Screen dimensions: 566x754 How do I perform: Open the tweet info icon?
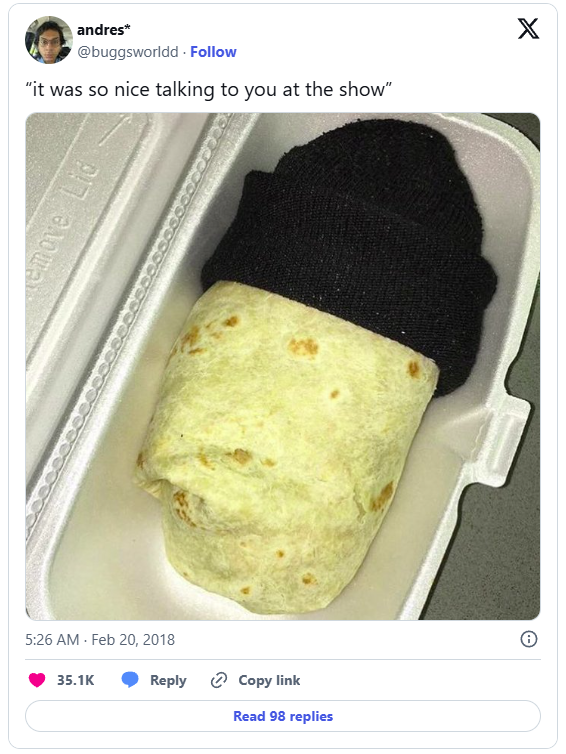(x=528, y=639)
